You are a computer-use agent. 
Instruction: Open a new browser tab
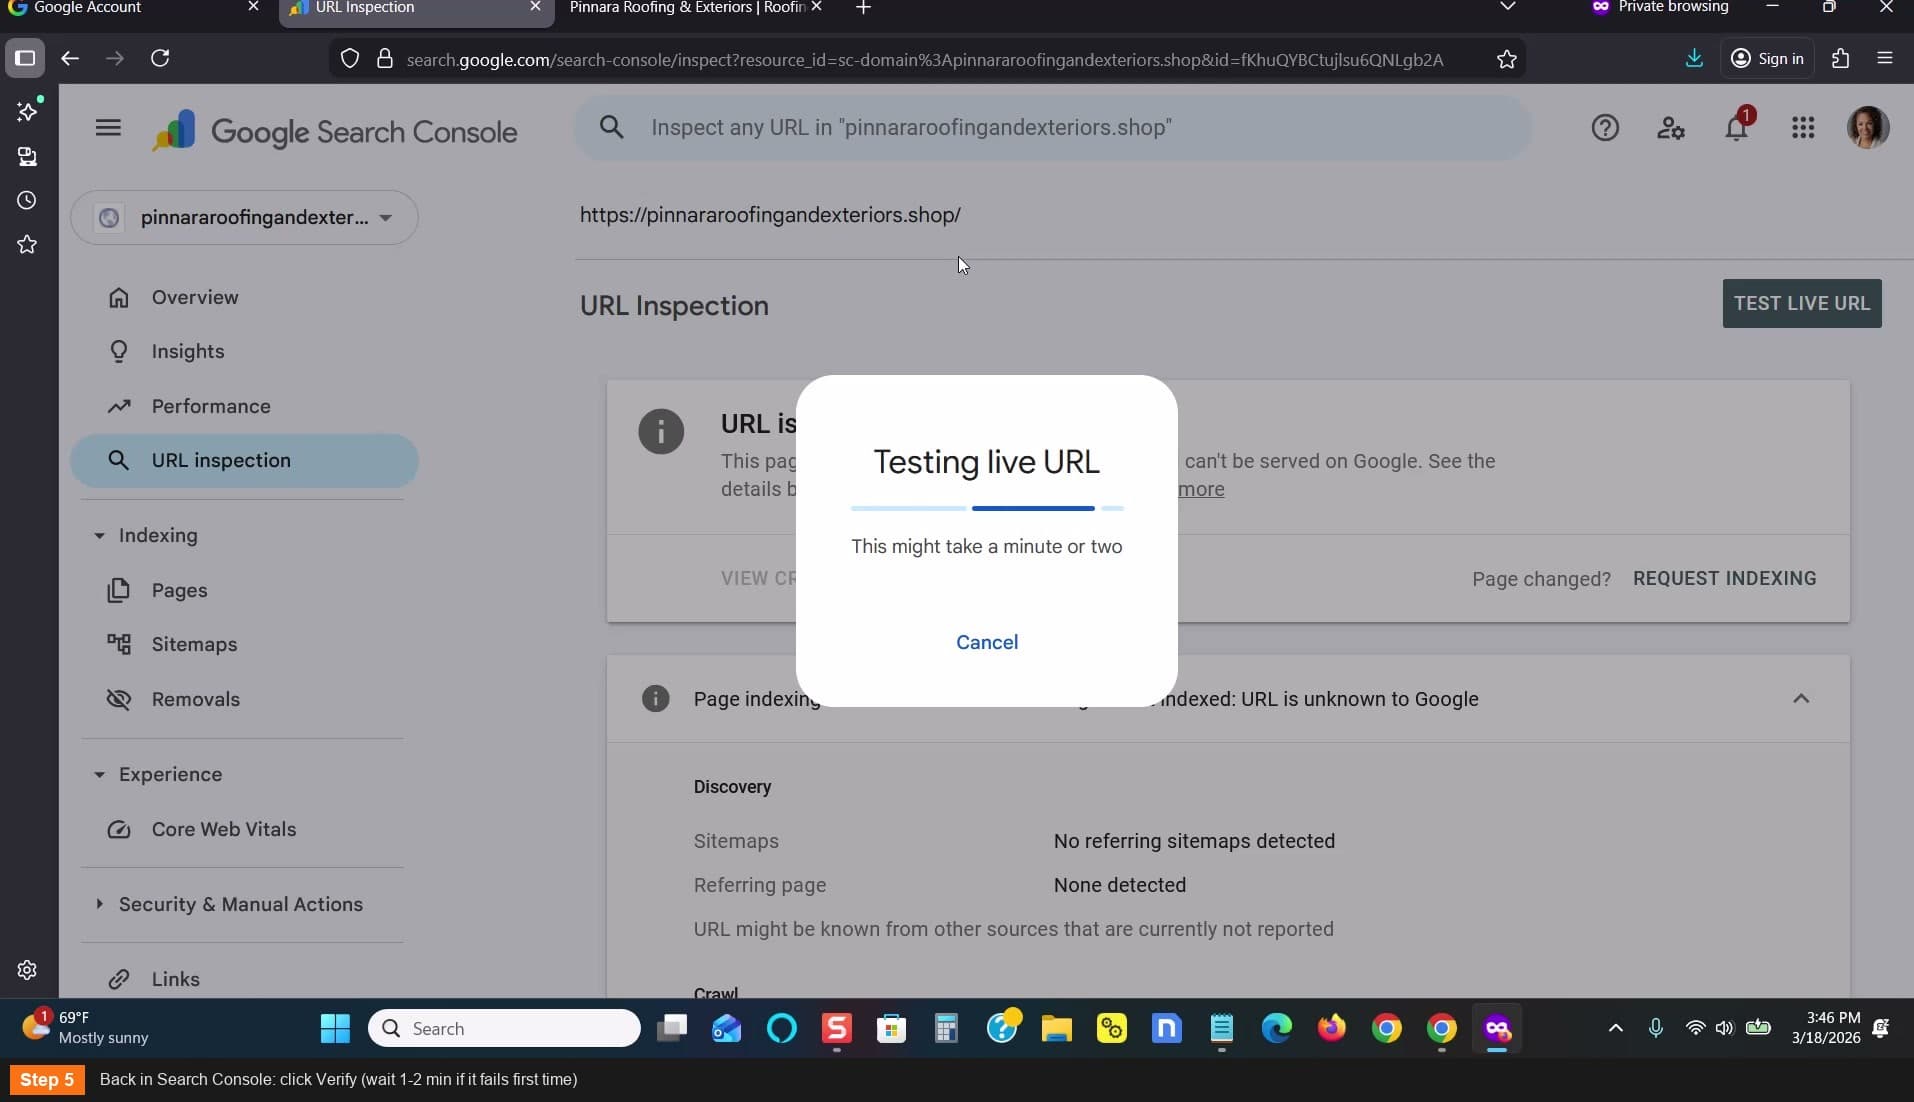point(864,8)
